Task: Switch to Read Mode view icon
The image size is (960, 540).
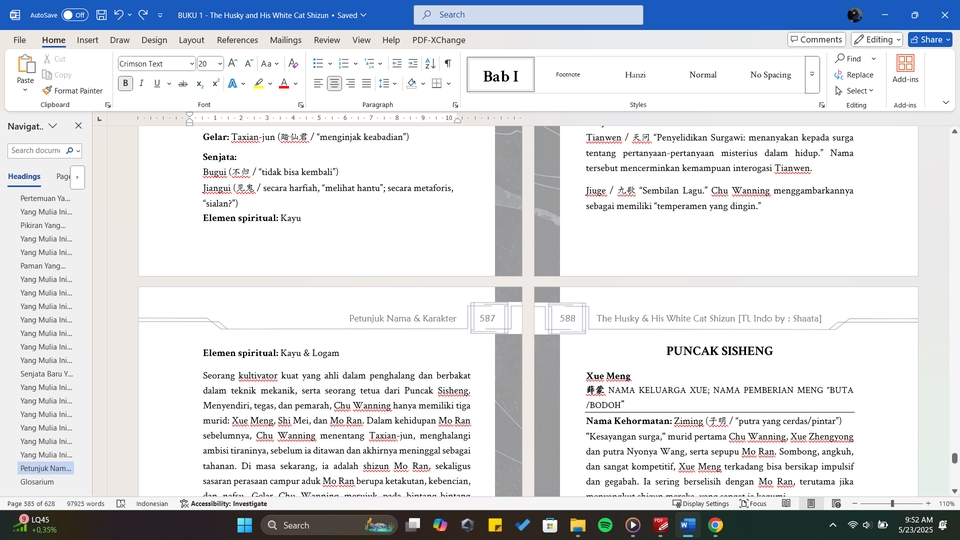Action: [x=786, y=503]
